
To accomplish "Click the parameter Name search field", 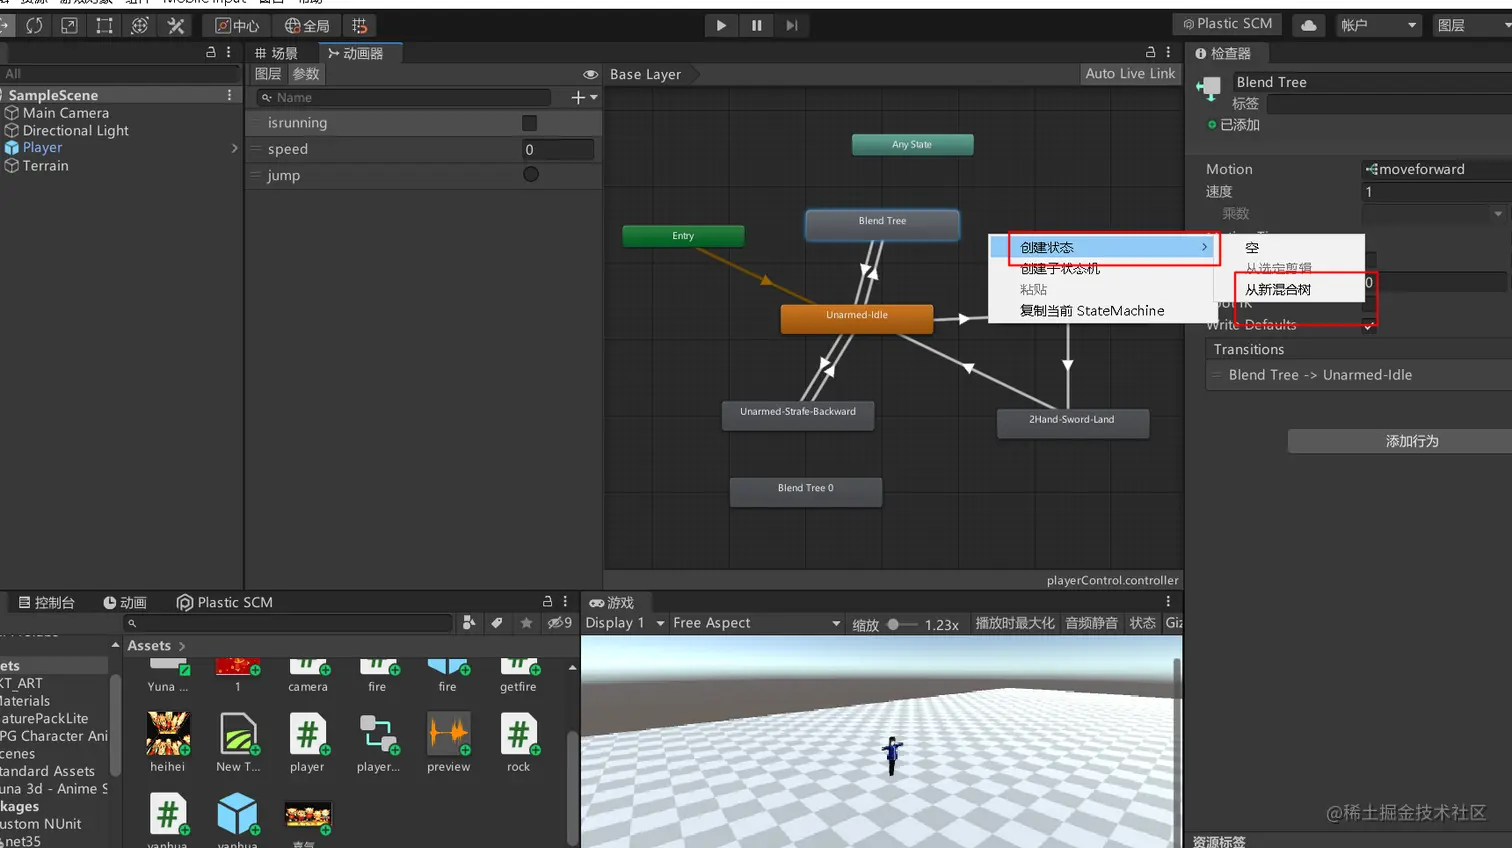I will [404, 97].
